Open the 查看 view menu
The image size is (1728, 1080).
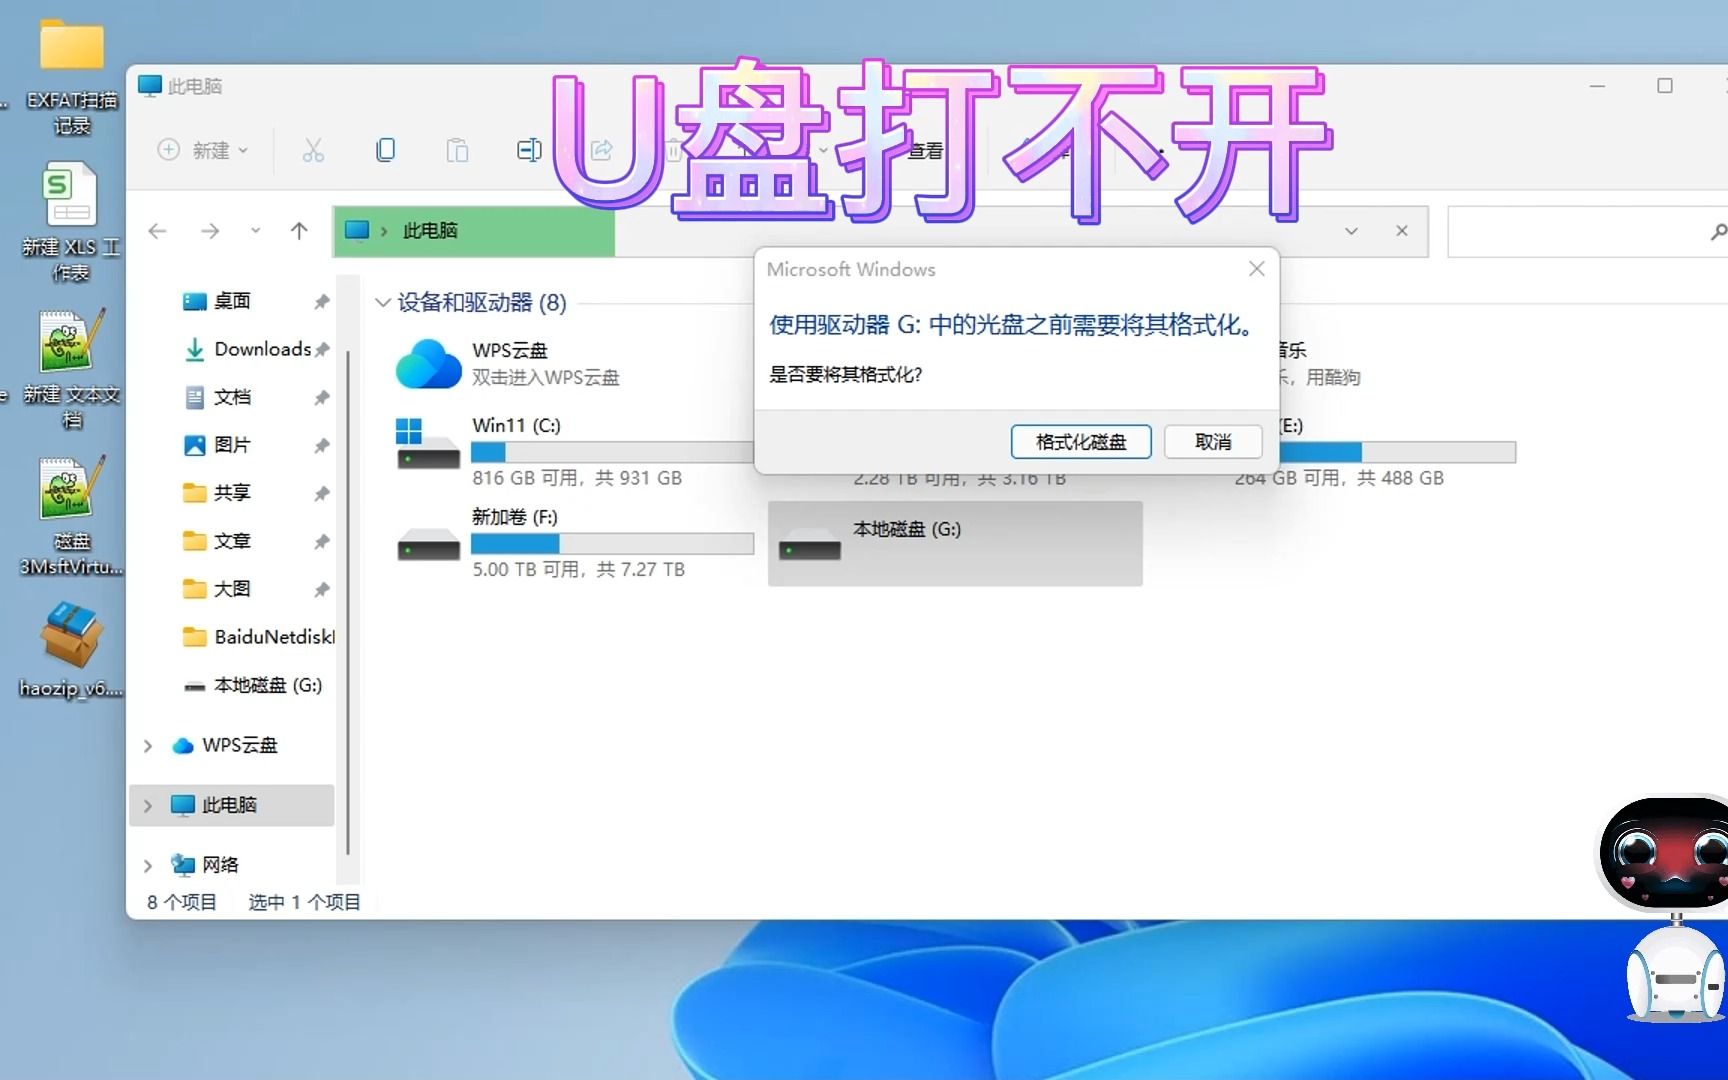(924, 150)
